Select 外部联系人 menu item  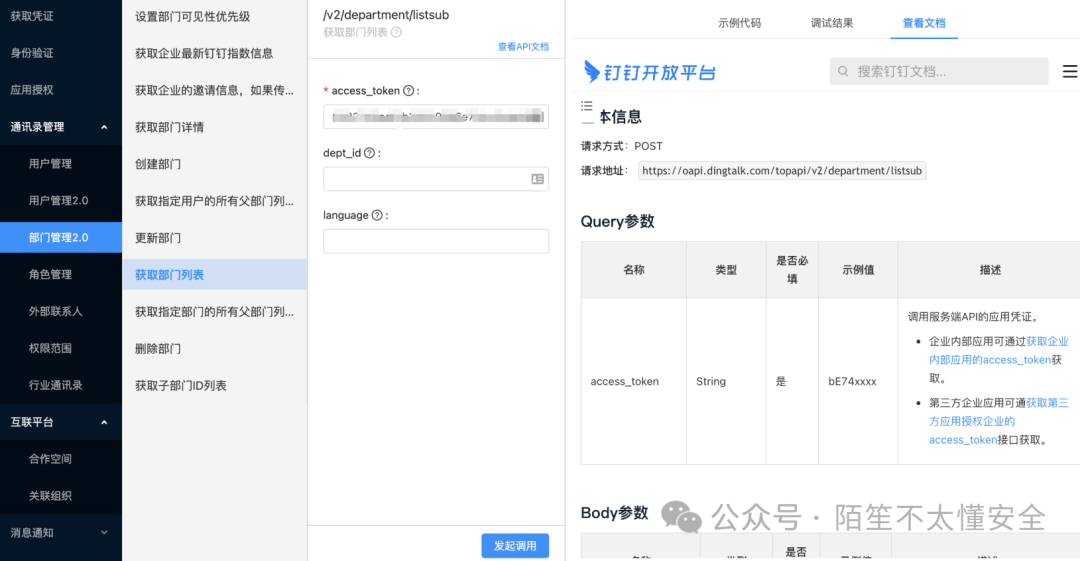(61, 311)
